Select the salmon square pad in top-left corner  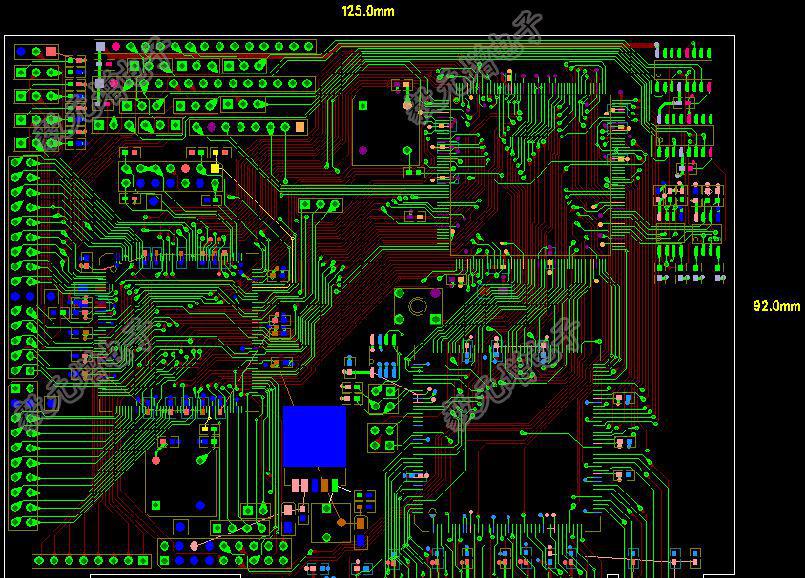click(x=51, y=50)
